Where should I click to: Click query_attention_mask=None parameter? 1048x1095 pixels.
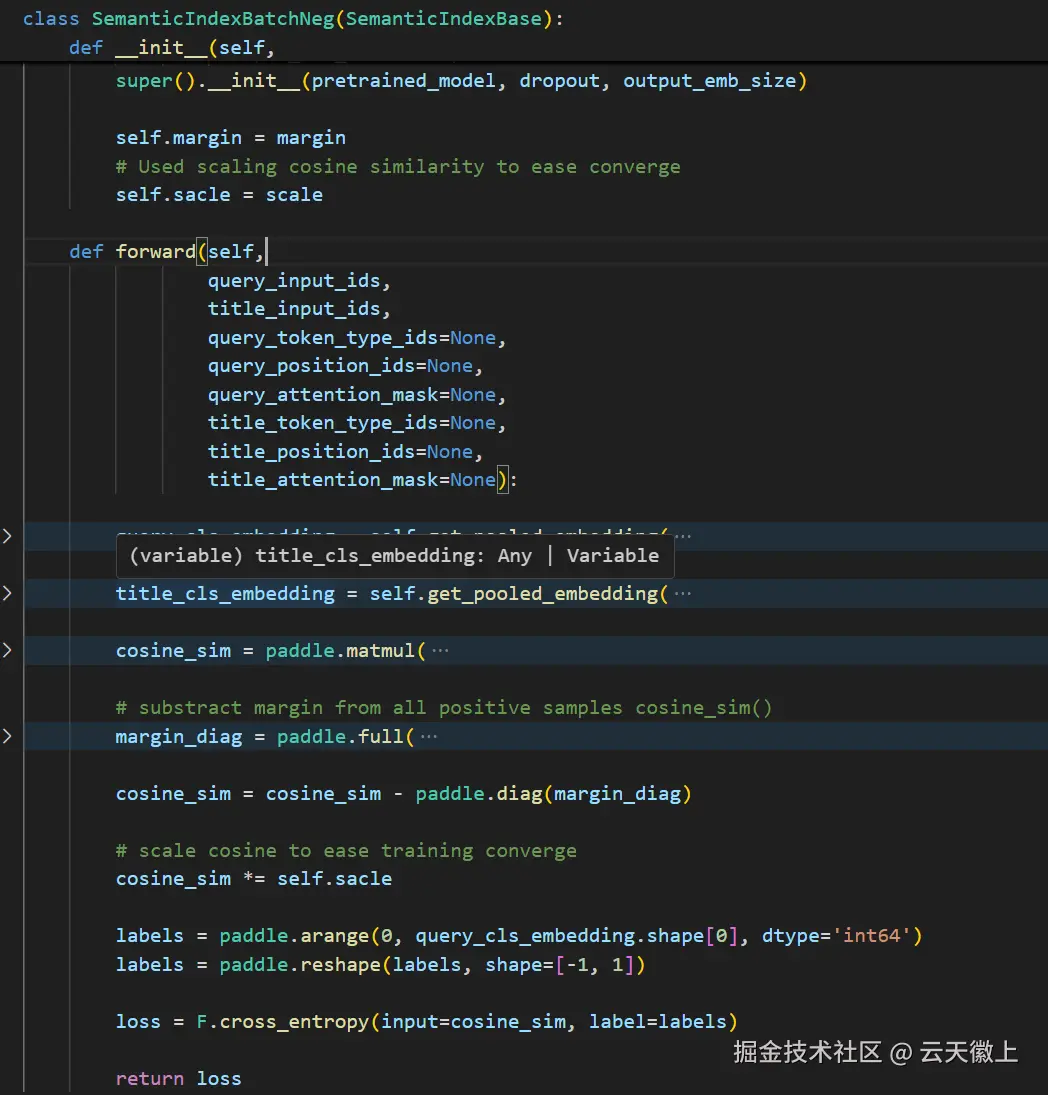coord(356,395)
